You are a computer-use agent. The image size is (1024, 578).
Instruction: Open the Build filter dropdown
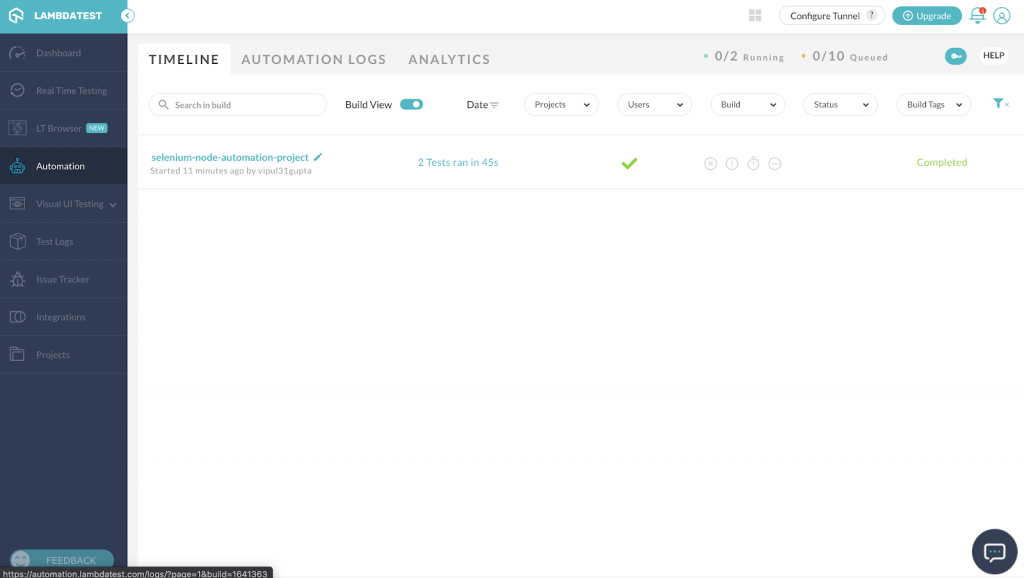tap(748, 104)
